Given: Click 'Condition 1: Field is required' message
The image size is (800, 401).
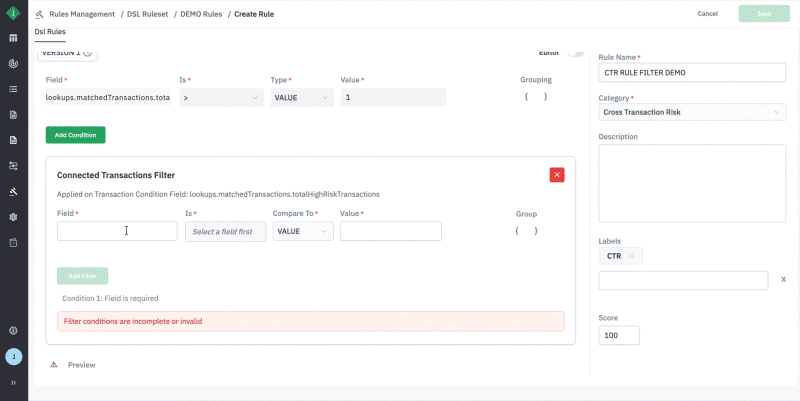Looking at the screenshot, I should (110, 298).
